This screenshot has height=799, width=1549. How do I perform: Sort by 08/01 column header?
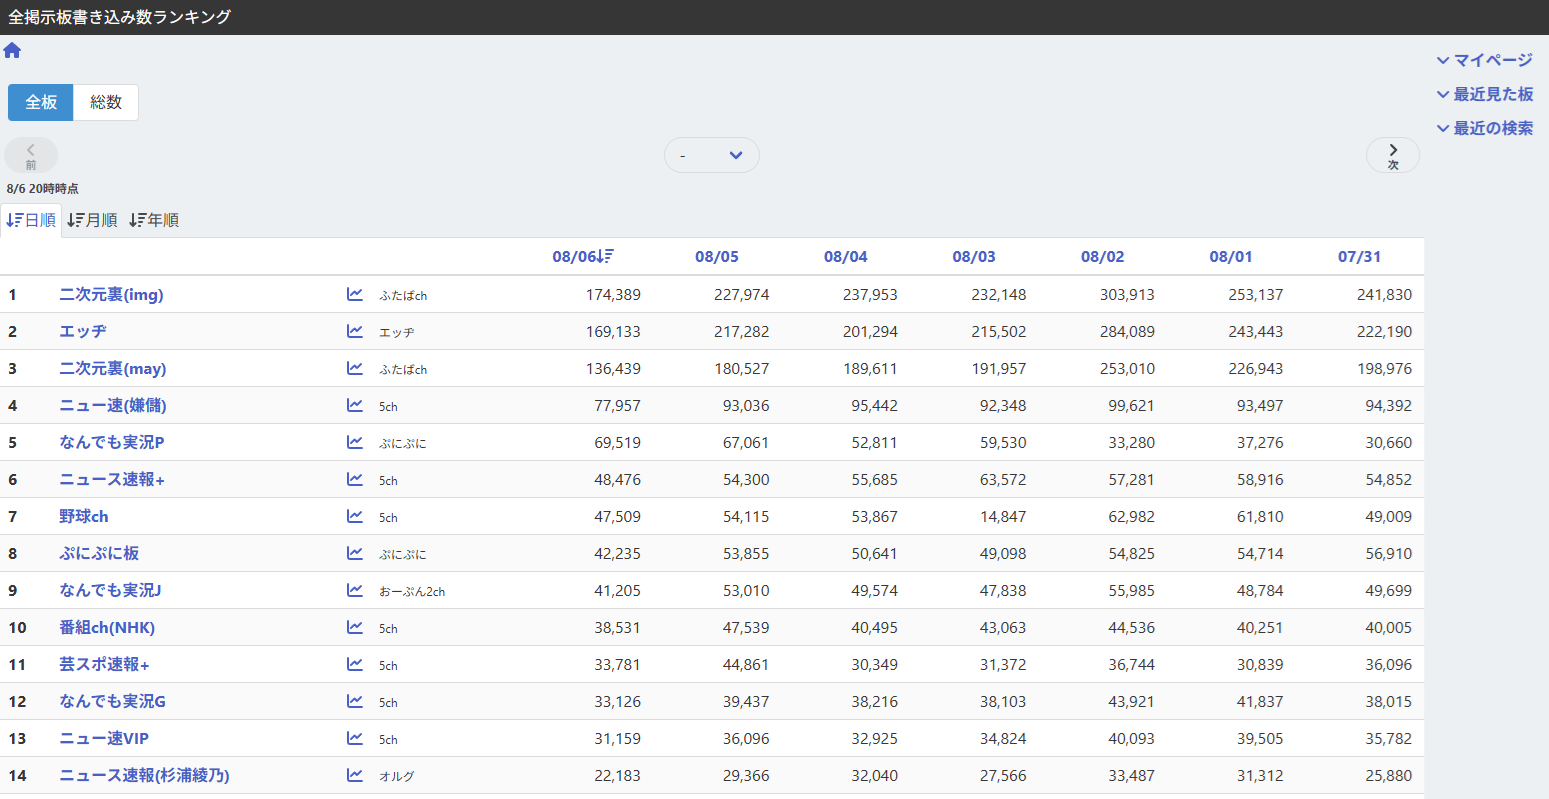(1231, 257)
